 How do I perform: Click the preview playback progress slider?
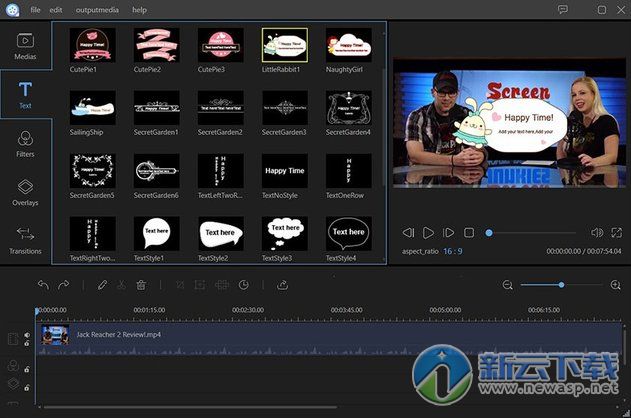(x=530, y=233)
